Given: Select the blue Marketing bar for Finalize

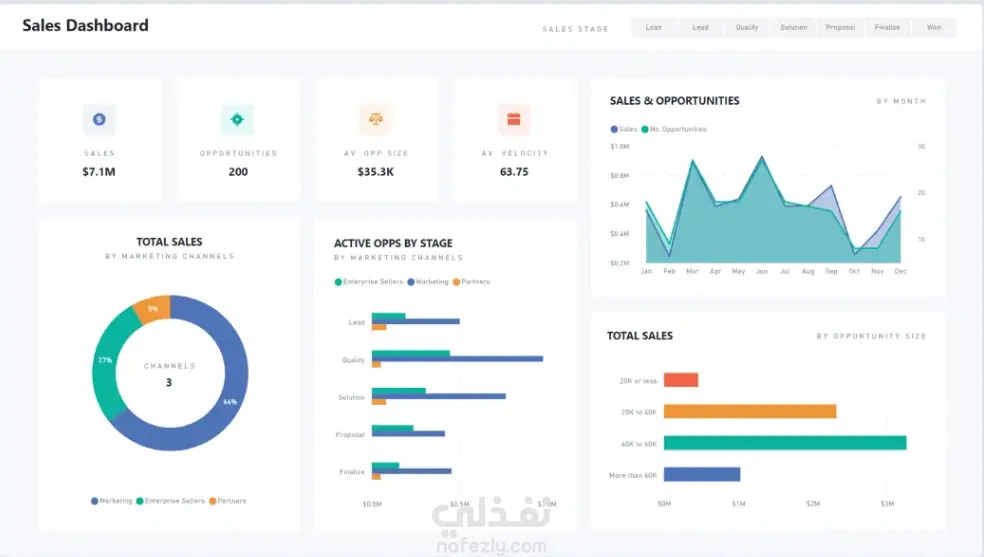Looking at the screenshot, I should pyautogui.click(x=412, y=471).
